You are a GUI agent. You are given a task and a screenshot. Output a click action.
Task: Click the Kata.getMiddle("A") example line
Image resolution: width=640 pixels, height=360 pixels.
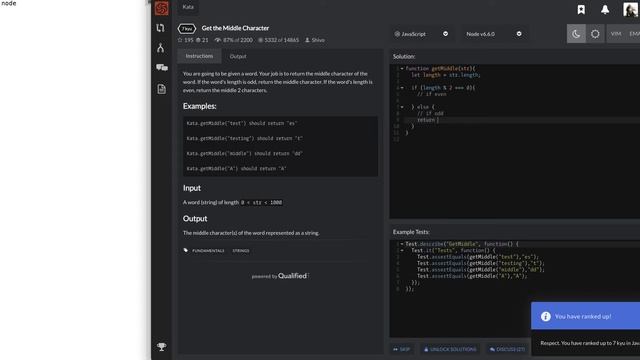pos(236,169)
